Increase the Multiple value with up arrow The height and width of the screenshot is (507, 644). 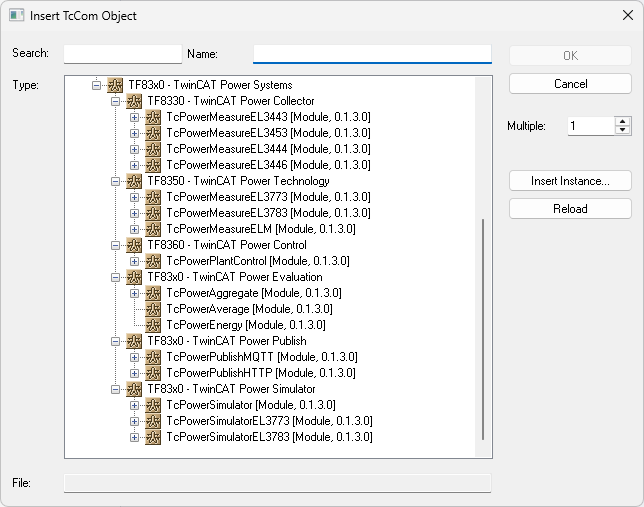coord(623,122)
